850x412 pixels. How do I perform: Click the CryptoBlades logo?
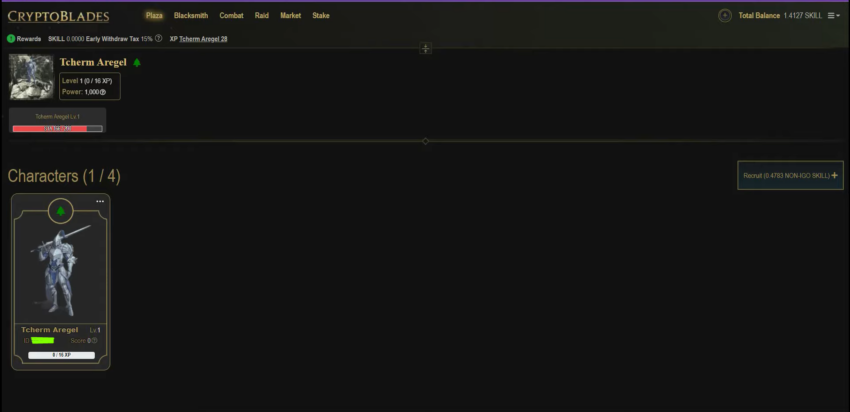pyautogui.click(x=59, y=16)
